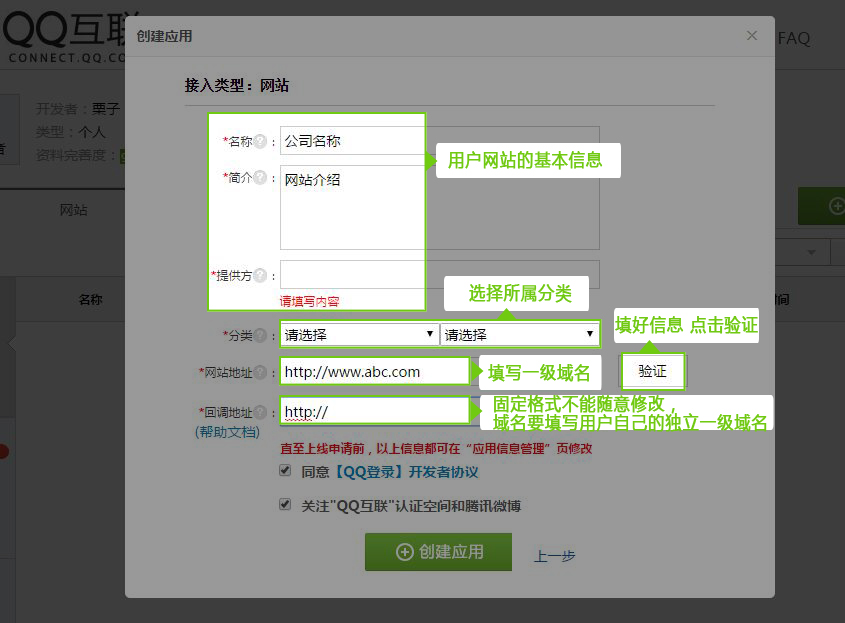Screen dimensions: 845x623
Task: Click into the 简介 text area
Action: click(440, 207)
